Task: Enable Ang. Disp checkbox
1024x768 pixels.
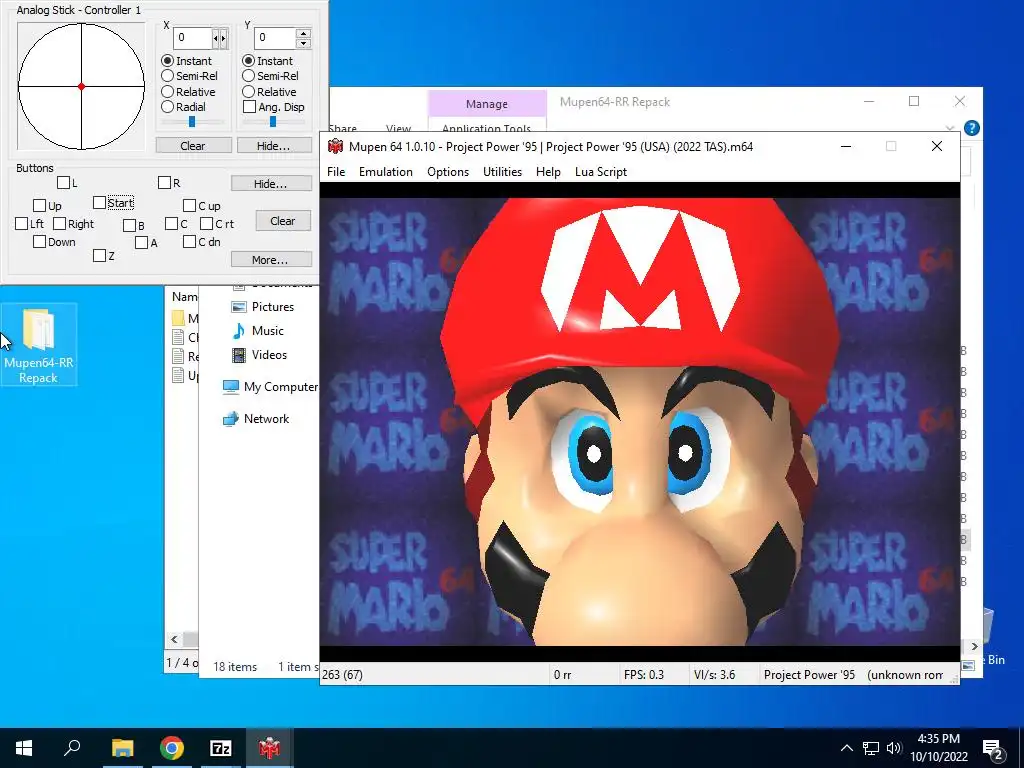Action: [249, 106]
